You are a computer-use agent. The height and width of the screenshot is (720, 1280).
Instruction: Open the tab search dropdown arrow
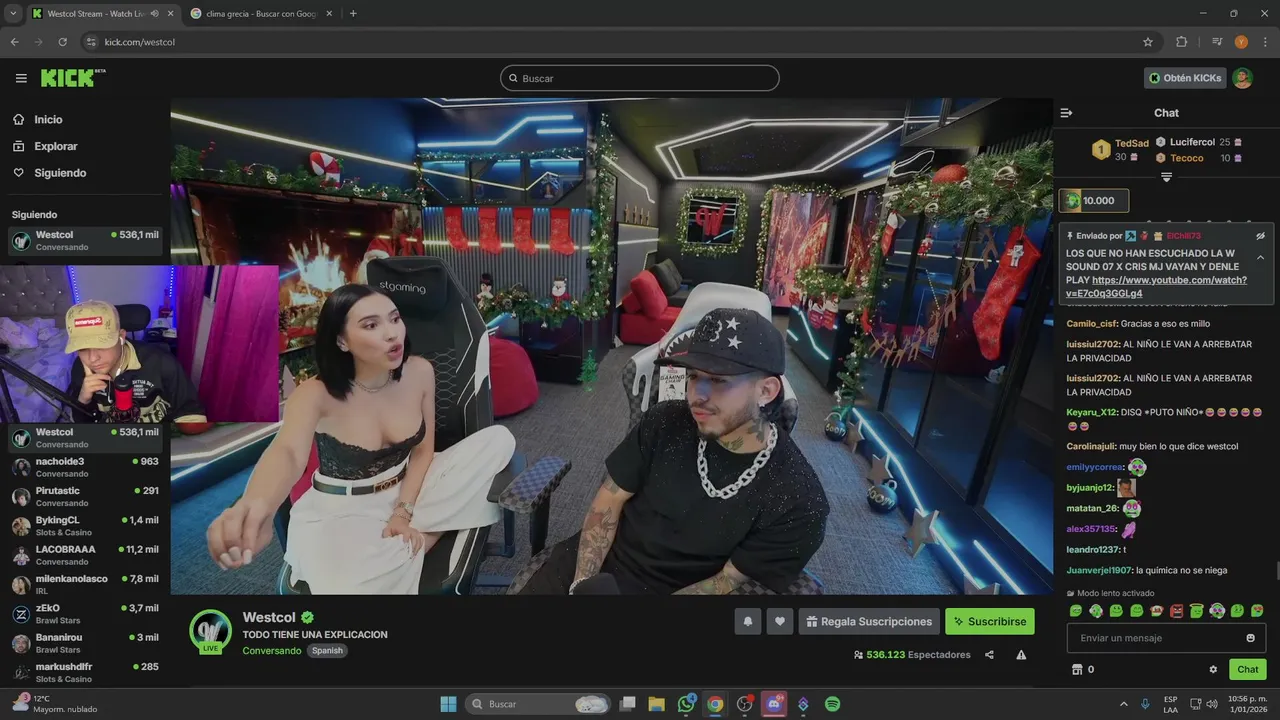pyautogui.click(x=13, y=14)
